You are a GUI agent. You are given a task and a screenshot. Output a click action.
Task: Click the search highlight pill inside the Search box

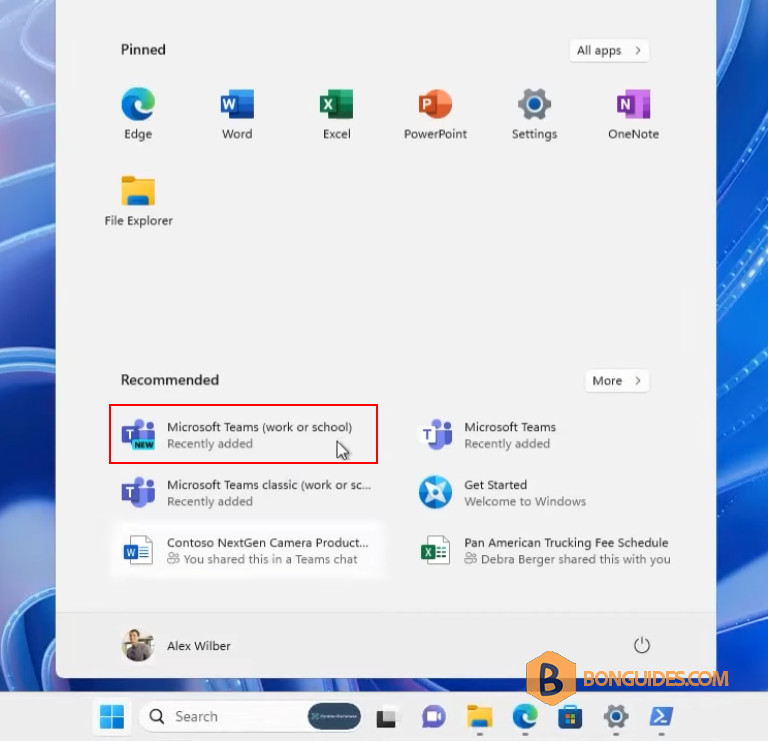click(x=334, y=717)
